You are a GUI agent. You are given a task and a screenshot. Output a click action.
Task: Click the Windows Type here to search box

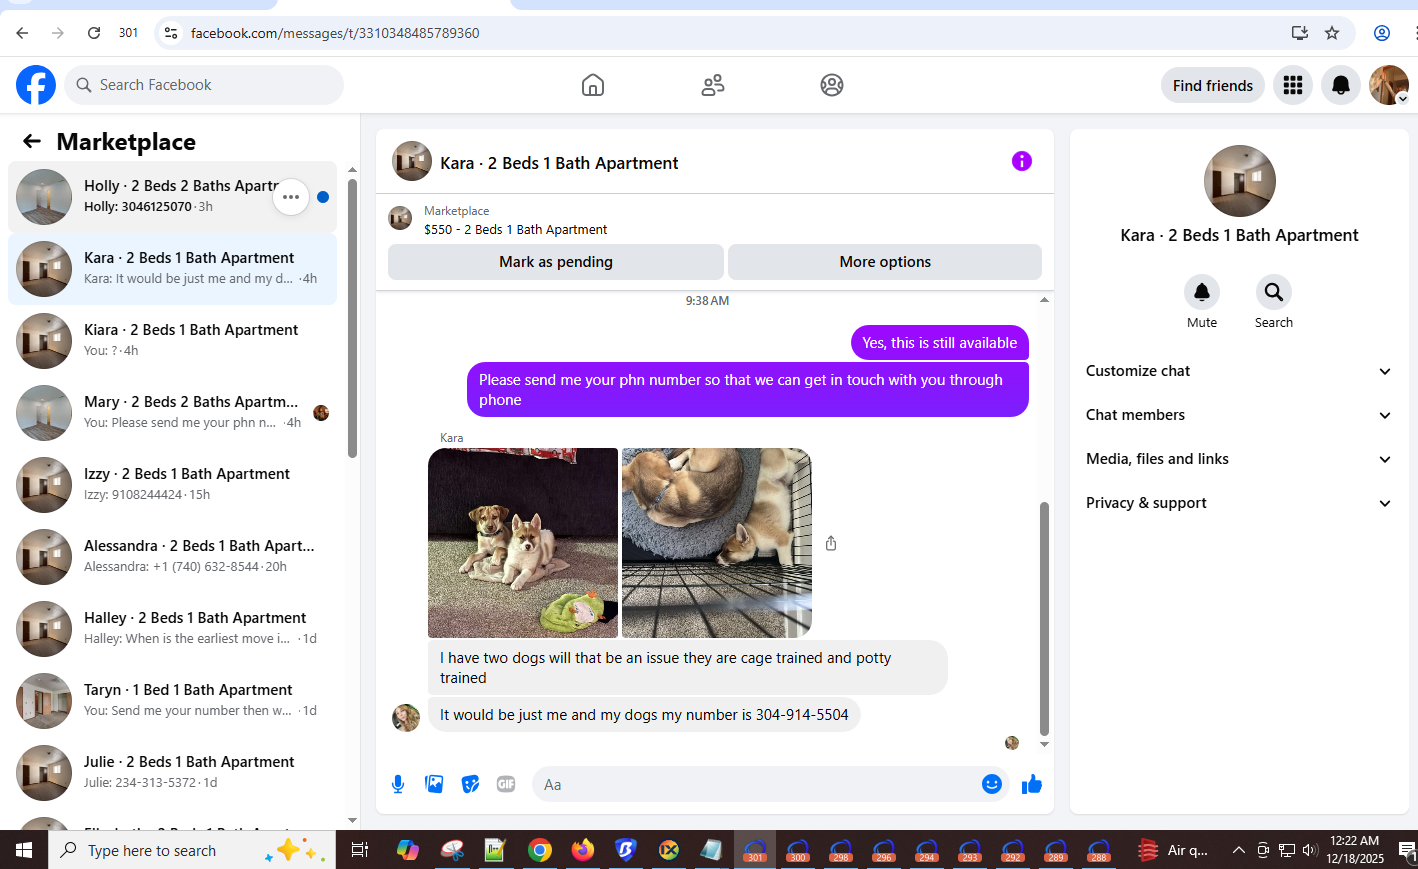(192, 850)
